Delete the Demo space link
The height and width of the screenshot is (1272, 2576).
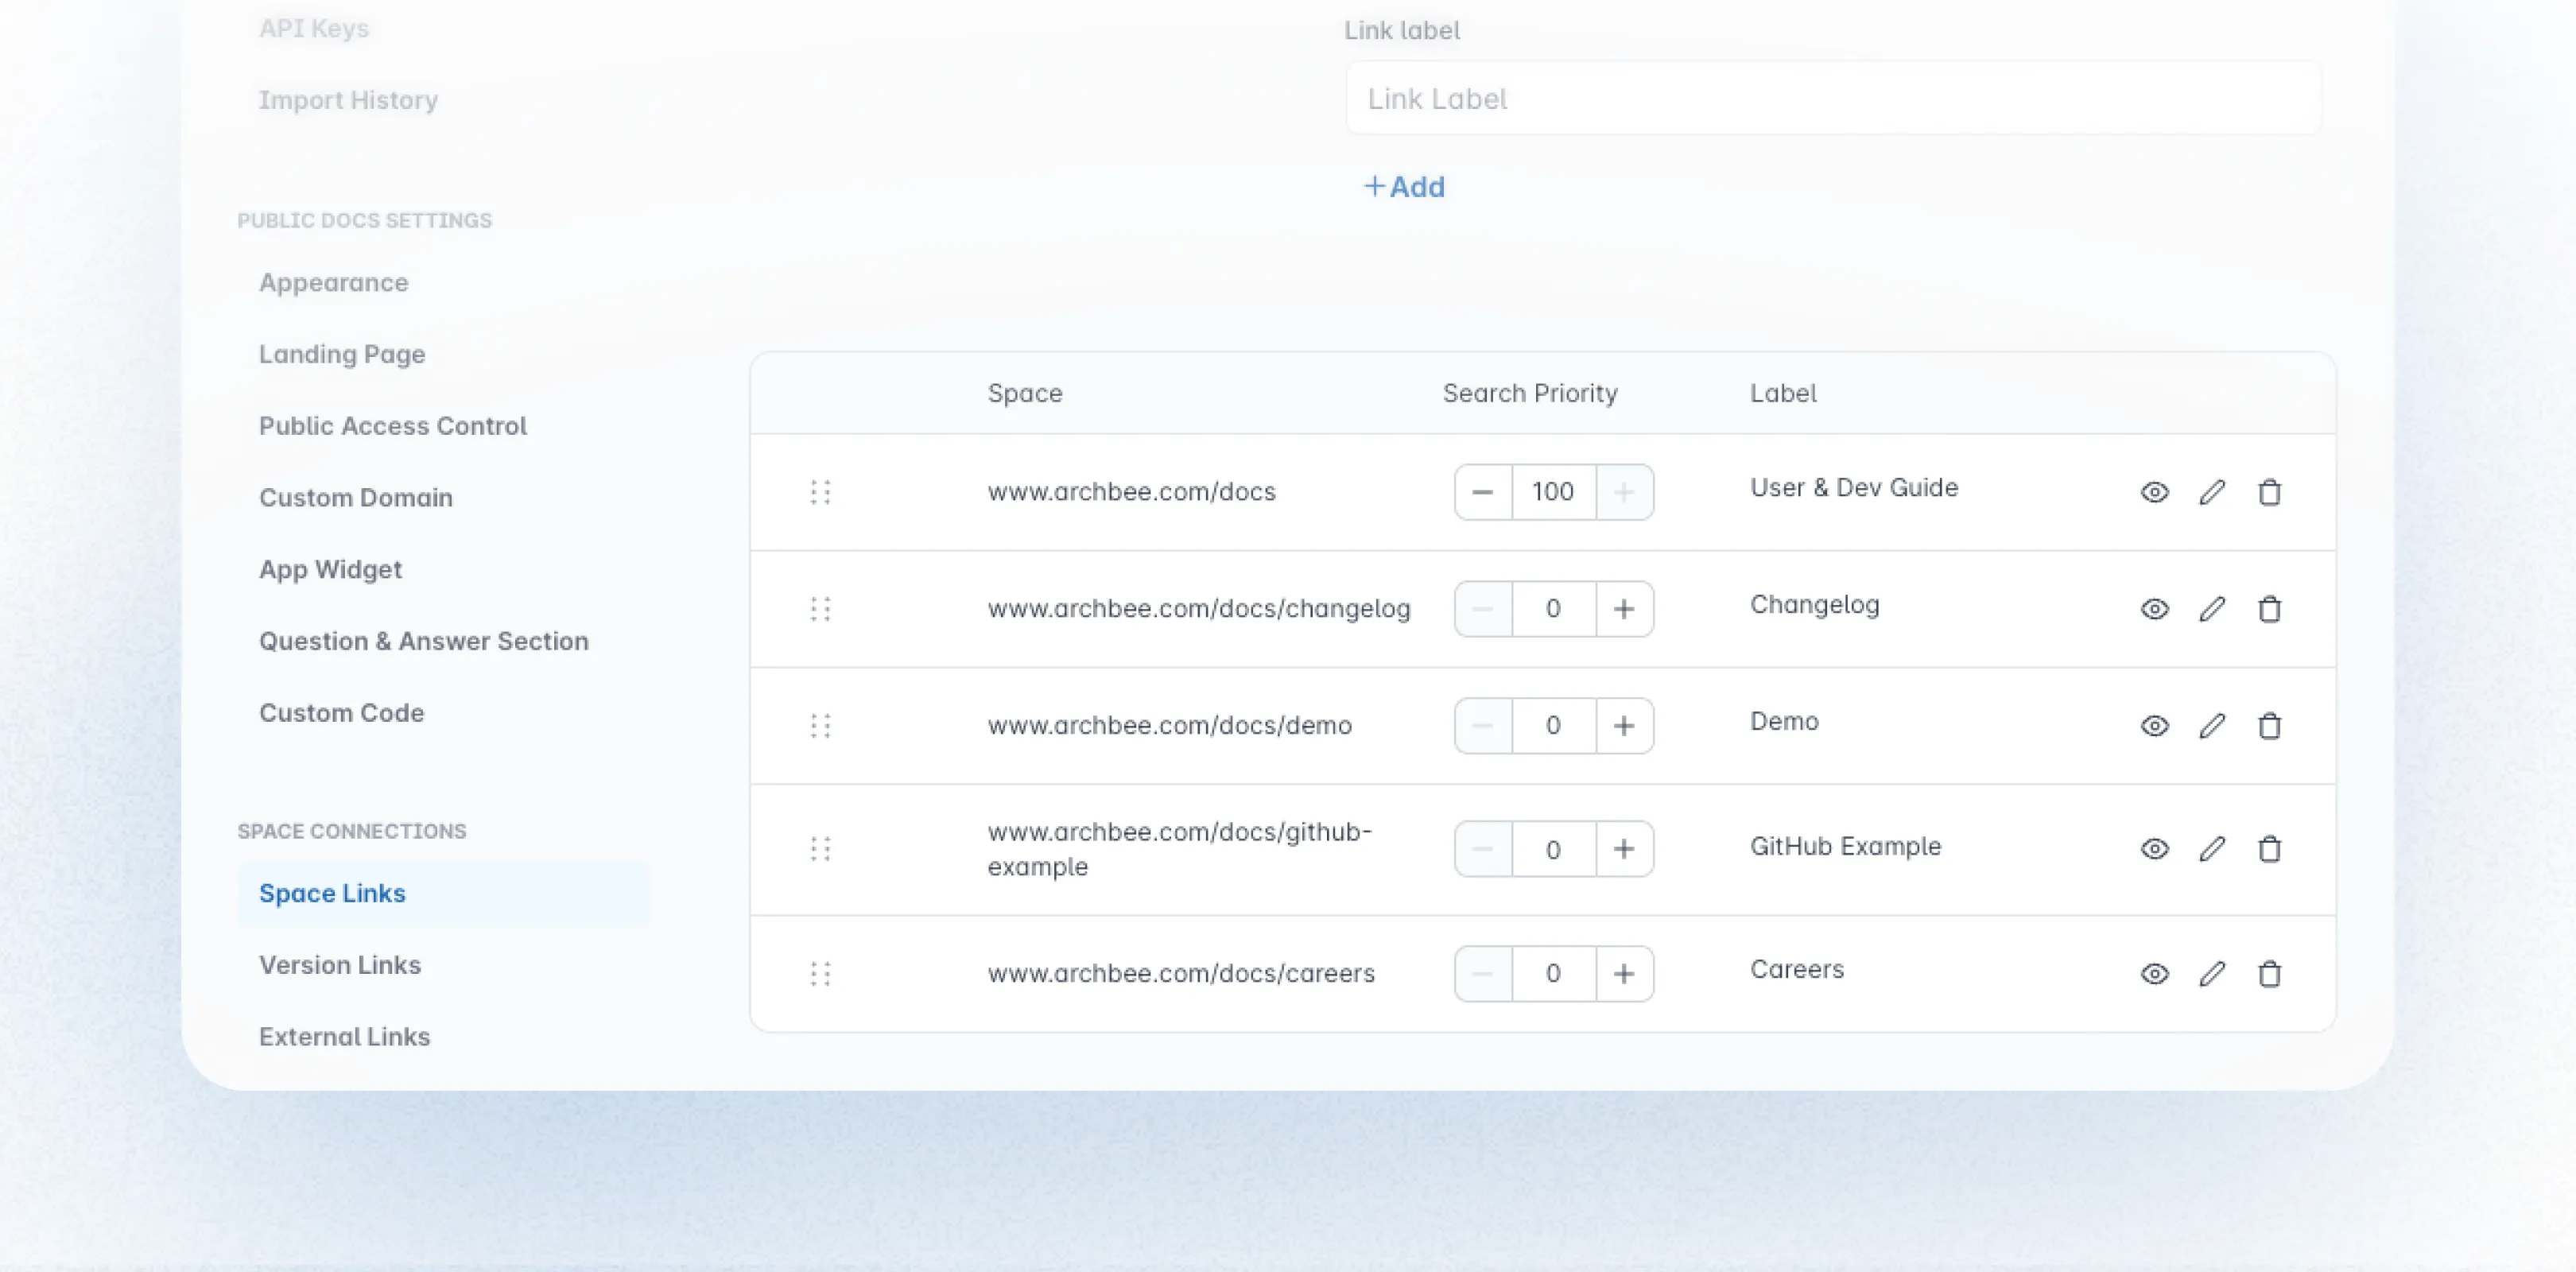pyautogui.click(x=2269, y=726)
